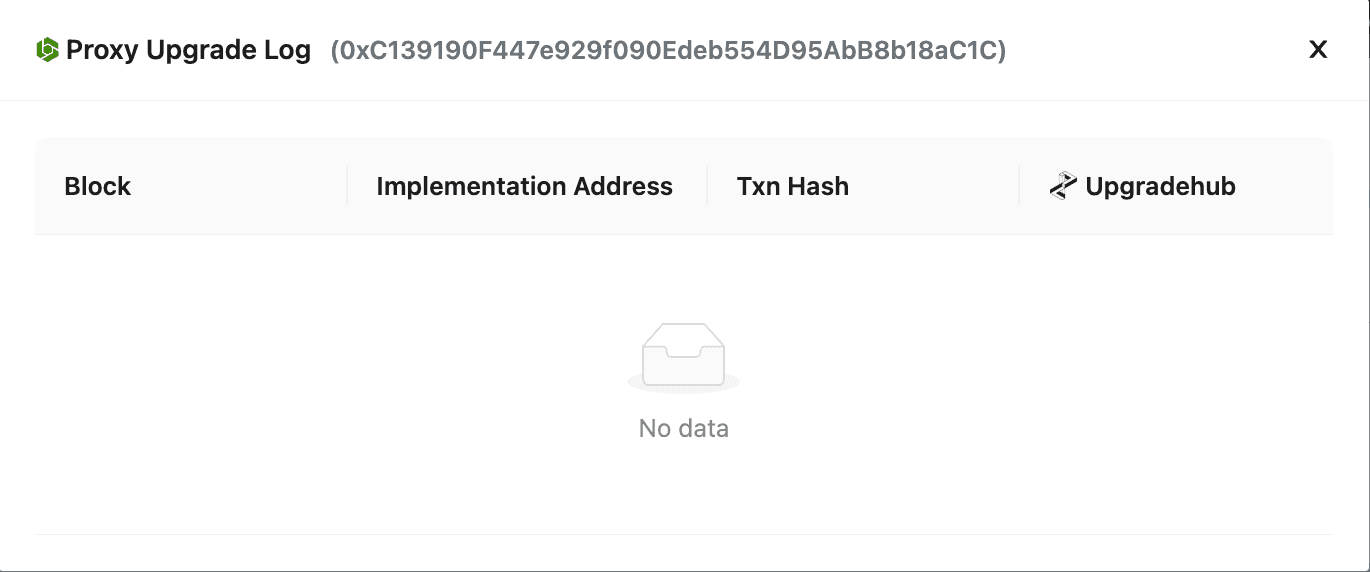Click the empty inbox tray icon
This screenshot has width=1370, height=572.
(683, 353)
